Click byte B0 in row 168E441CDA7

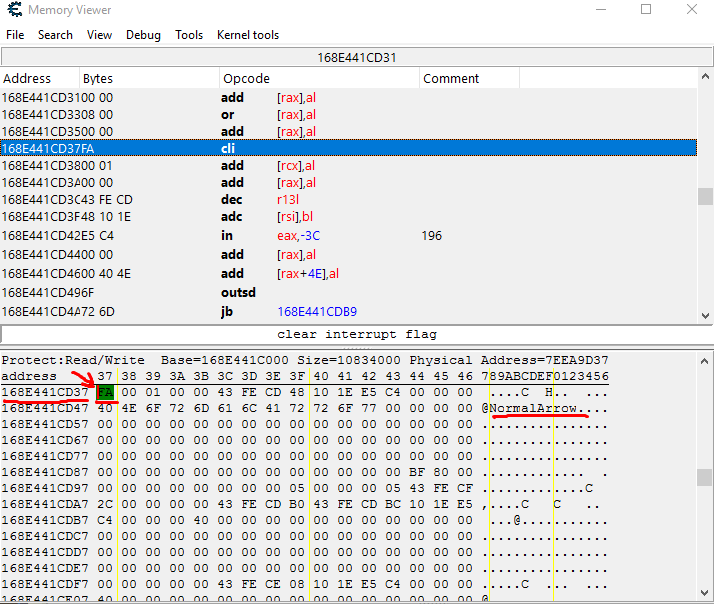coord(297,504)
